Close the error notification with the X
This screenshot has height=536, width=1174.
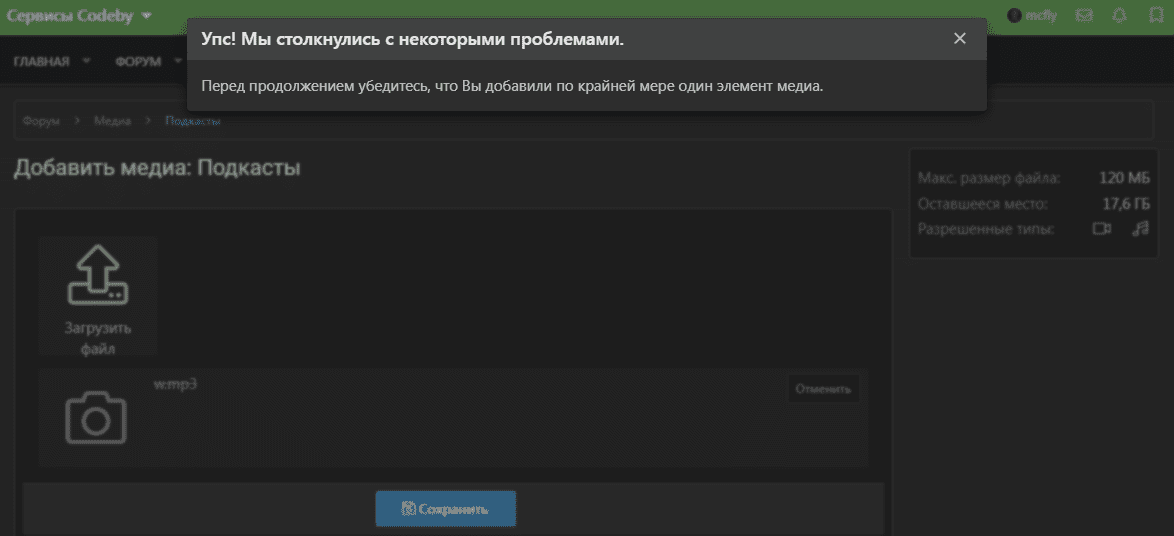click(959, 39)
